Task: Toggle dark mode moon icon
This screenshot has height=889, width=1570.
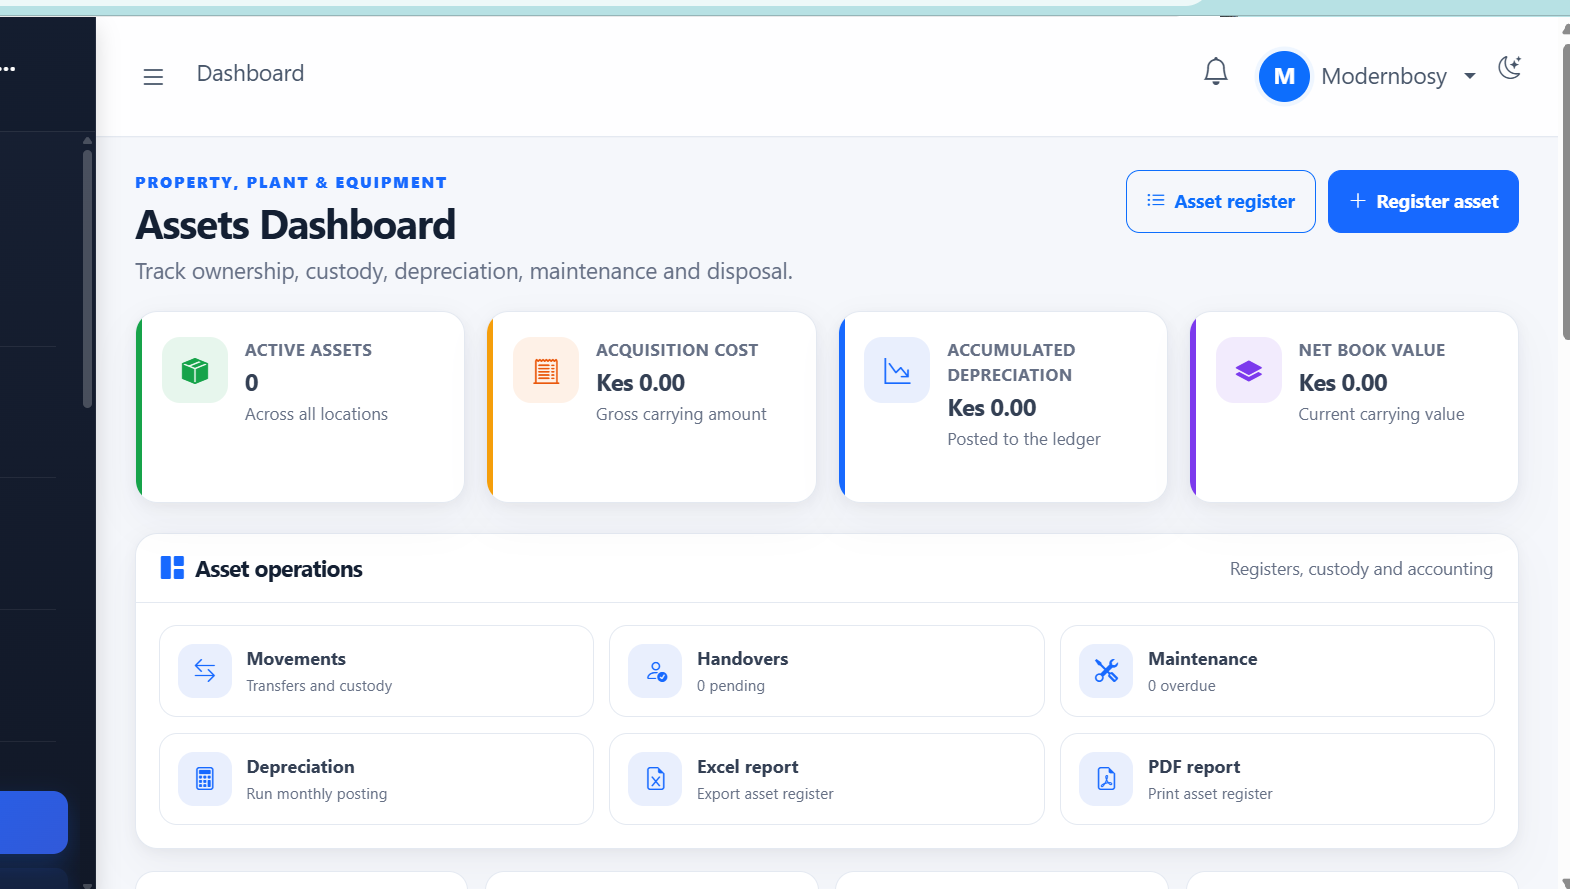Action: point(1510,68)
